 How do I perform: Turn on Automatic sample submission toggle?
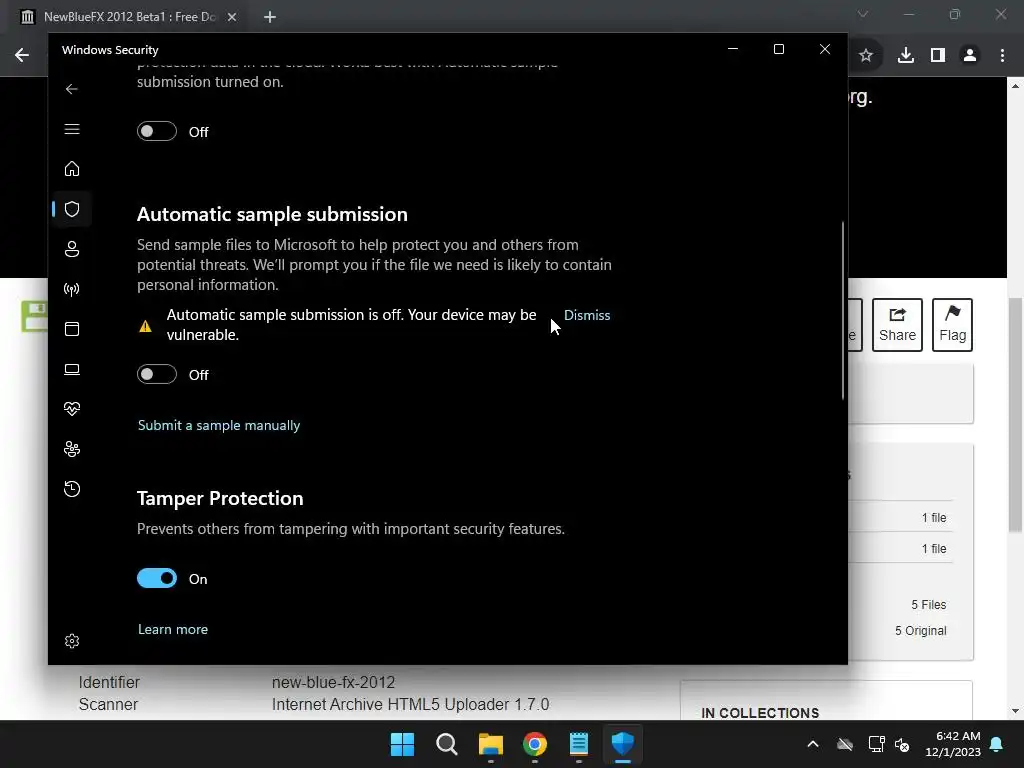pos(157,374)
